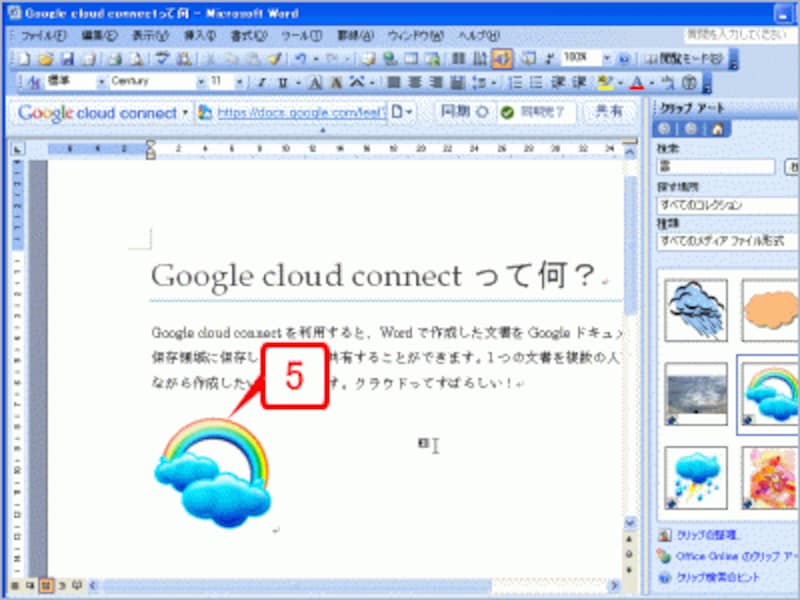Click the enclosed character icon
This screenshot has width=800, height=600.
(x=689, y=82)
